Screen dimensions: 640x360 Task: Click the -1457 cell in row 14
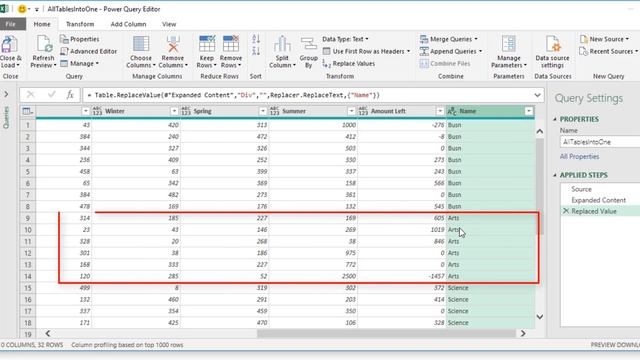pos(401,276)
